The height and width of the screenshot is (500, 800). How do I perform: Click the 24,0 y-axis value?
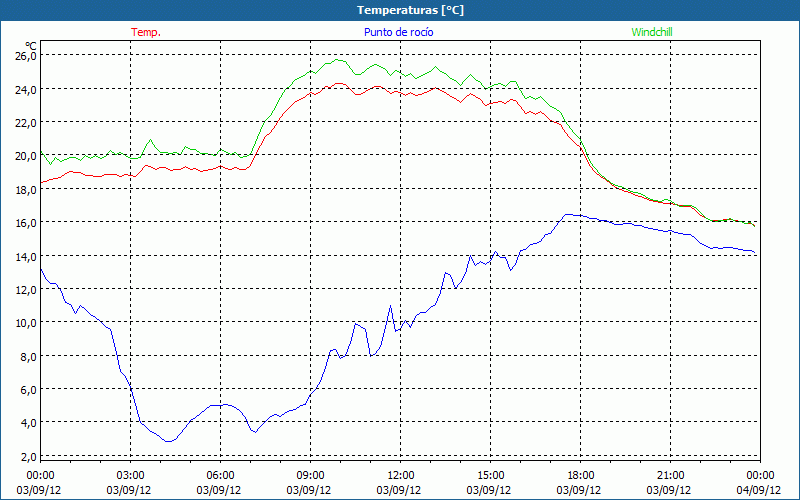pyautogui.click(x=26, y=89)
